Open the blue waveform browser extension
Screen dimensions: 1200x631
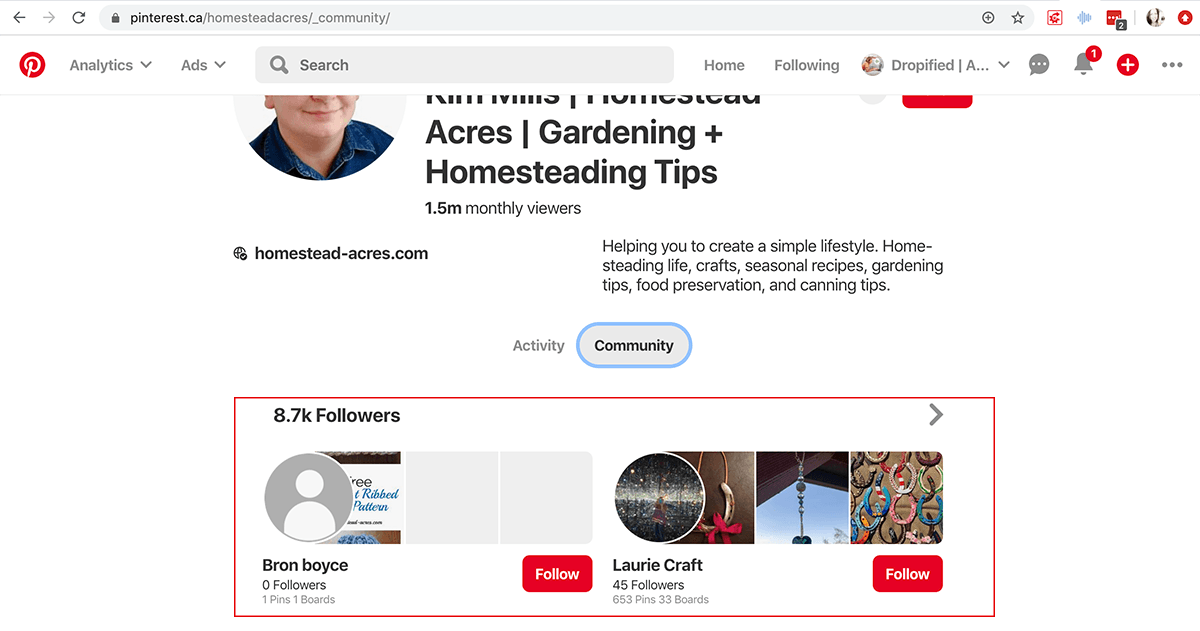pos(1084,17)
